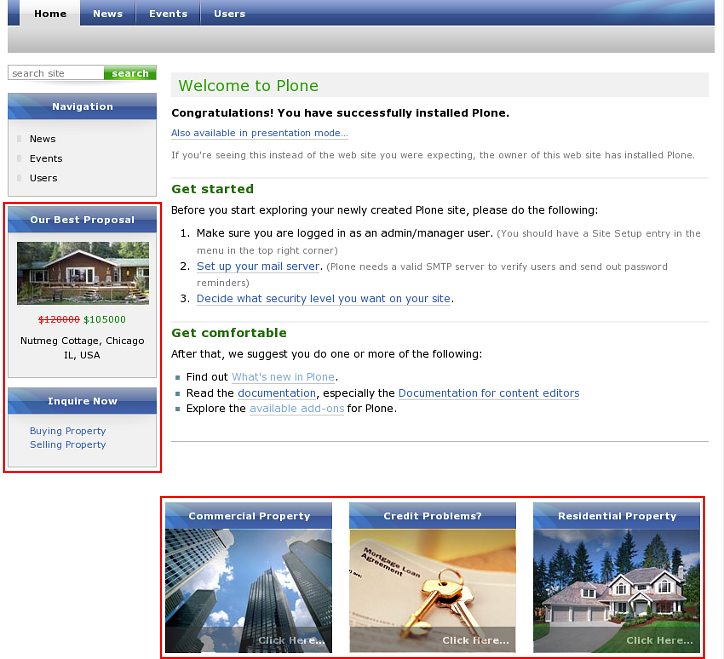Select News in the Navigation portlet

42,139
